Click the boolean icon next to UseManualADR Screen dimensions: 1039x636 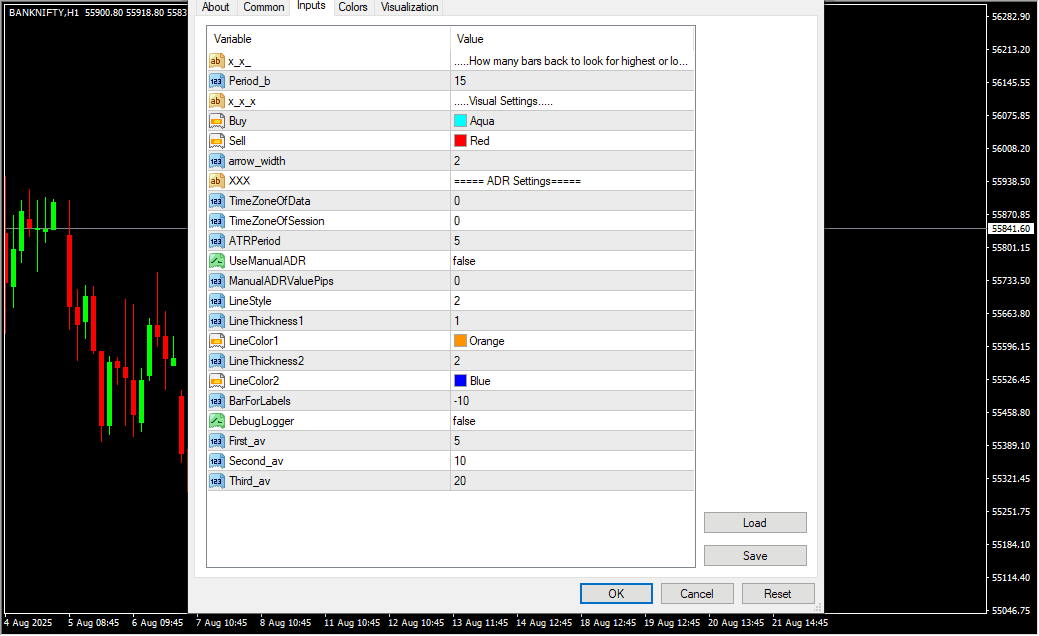point(216,261)
